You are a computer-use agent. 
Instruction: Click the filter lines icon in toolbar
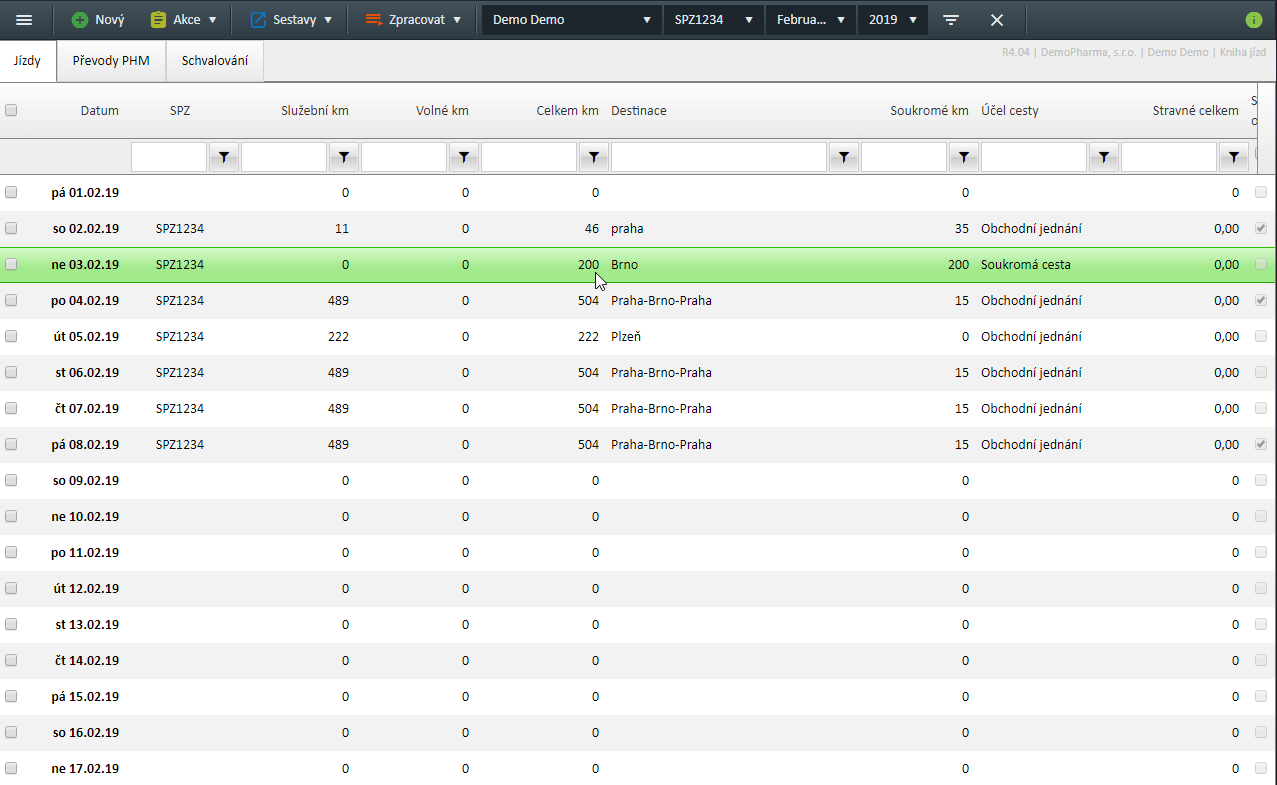(x=951, y=20)
